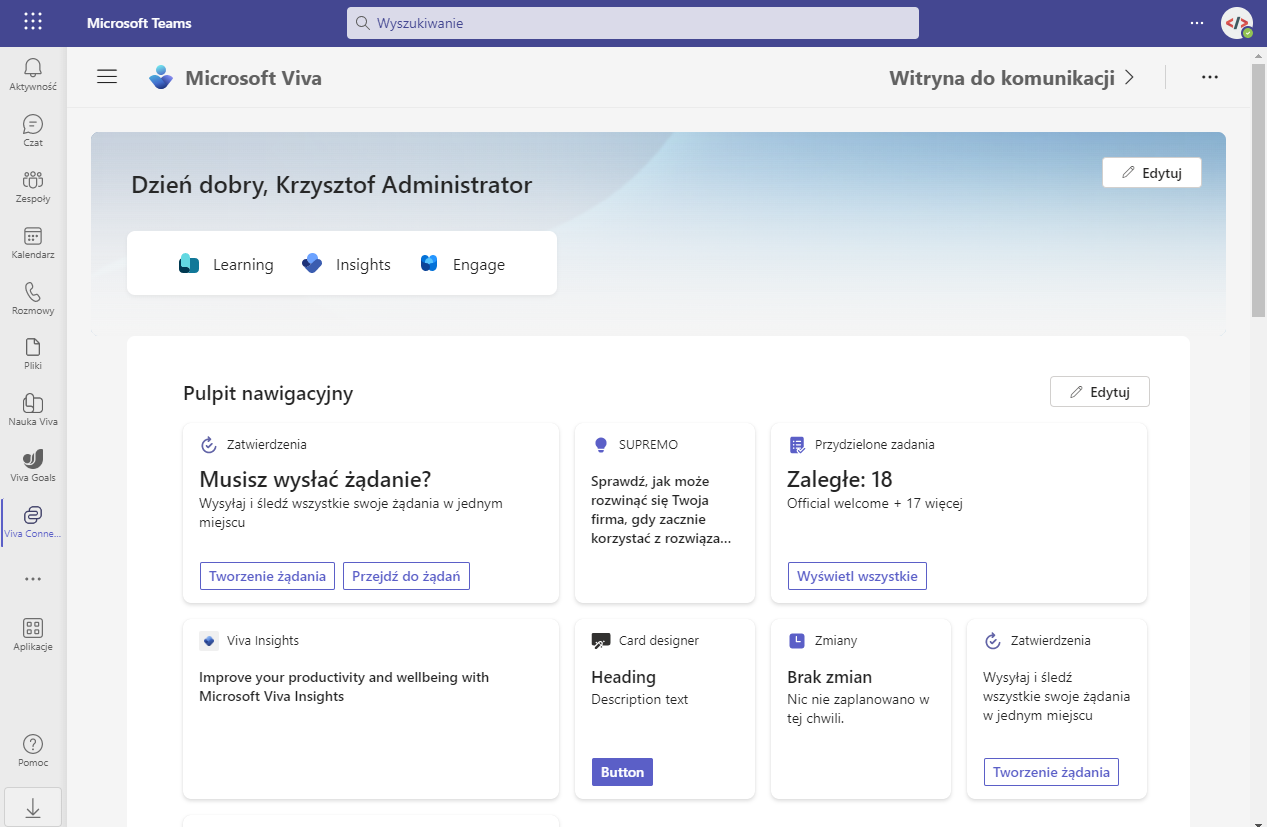The image size is (1267, 827).
Task: Open Teams settings and more ellipsis
Action: point(1197,22)
